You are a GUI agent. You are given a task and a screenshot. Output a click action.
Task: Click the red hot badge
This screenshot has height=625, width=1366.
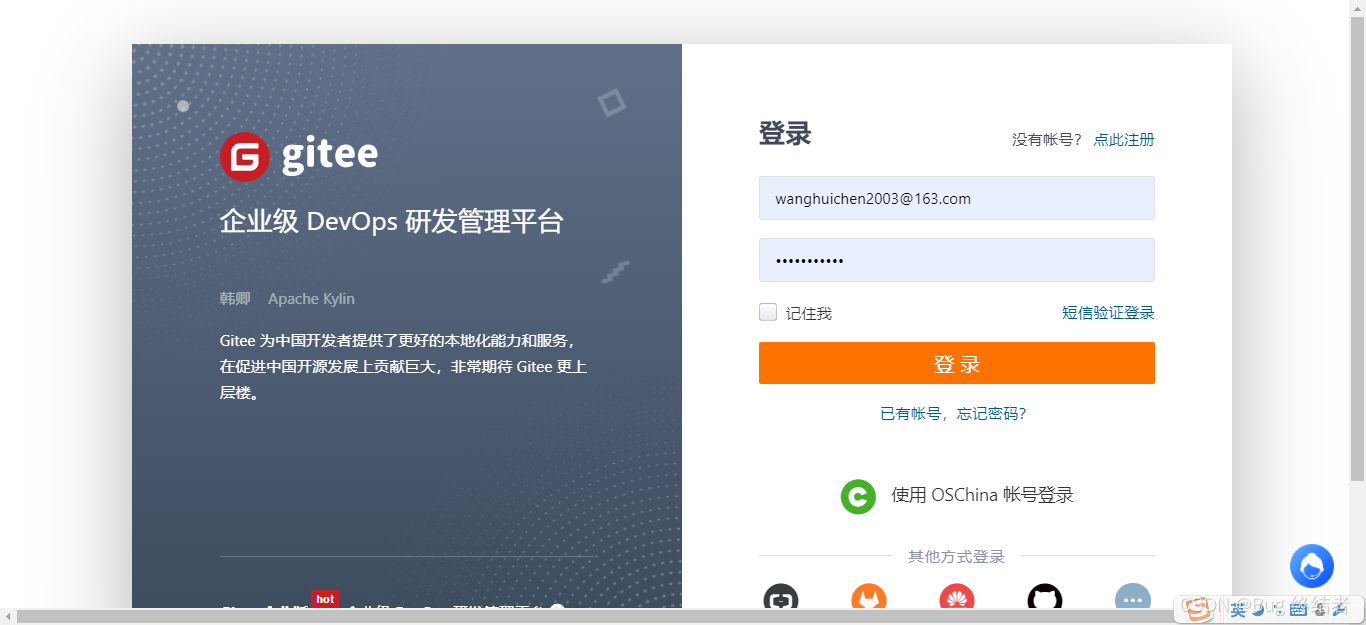pyautogui.click(x=325, y=599)
